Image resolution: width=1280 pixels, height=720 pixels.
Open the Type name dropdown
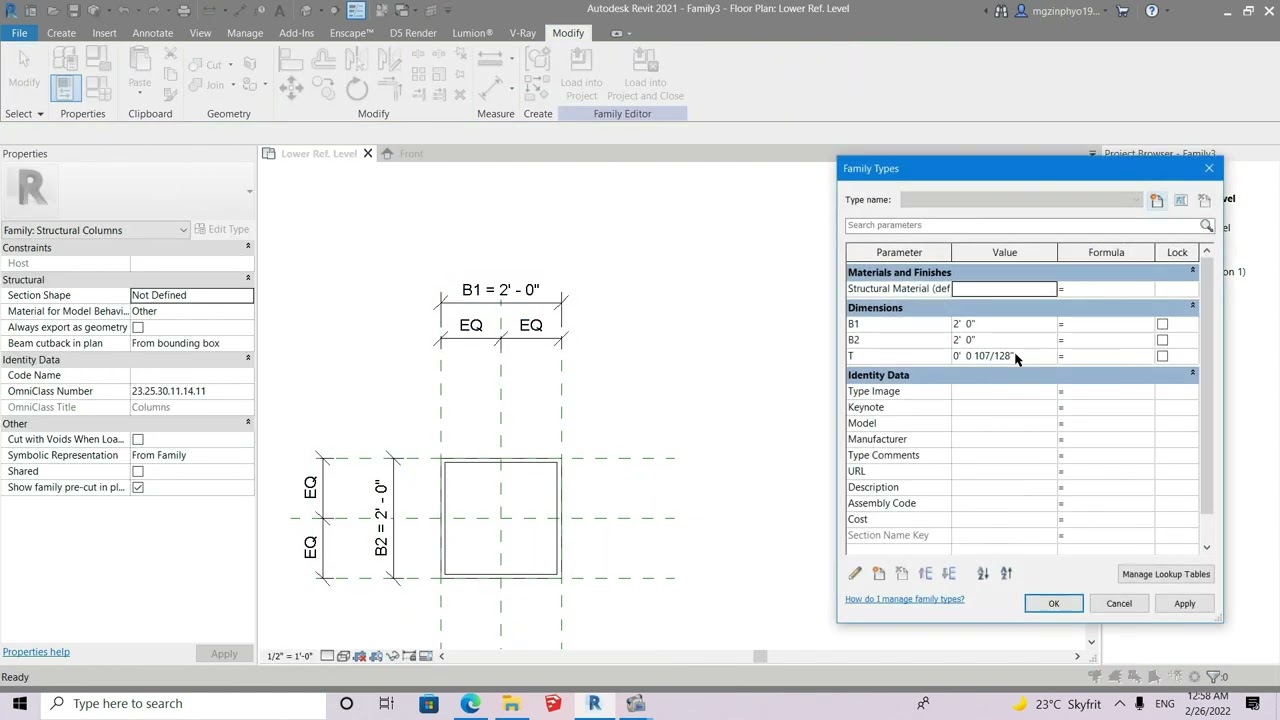click(x=1021, y=200)
